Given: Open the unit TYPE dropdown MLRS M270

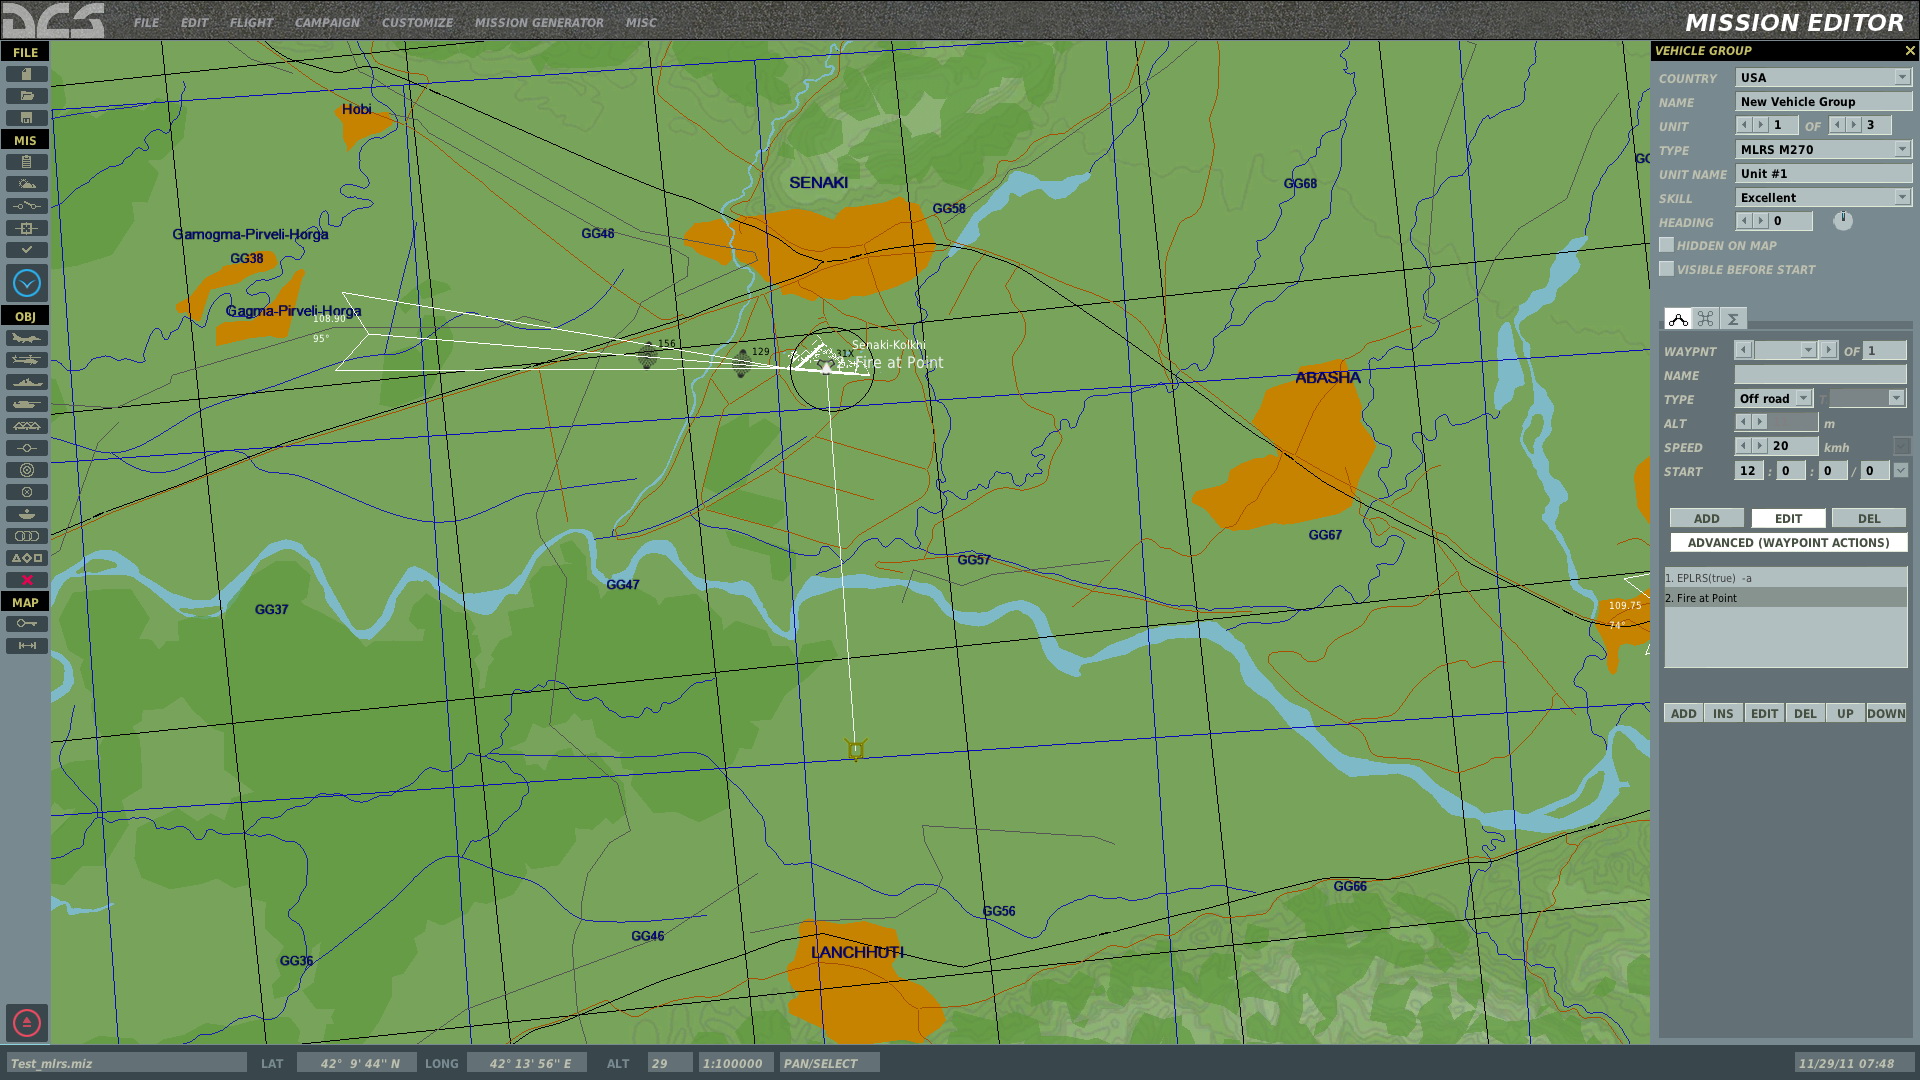Looking at the screenshot, I should pos(1824,150).
